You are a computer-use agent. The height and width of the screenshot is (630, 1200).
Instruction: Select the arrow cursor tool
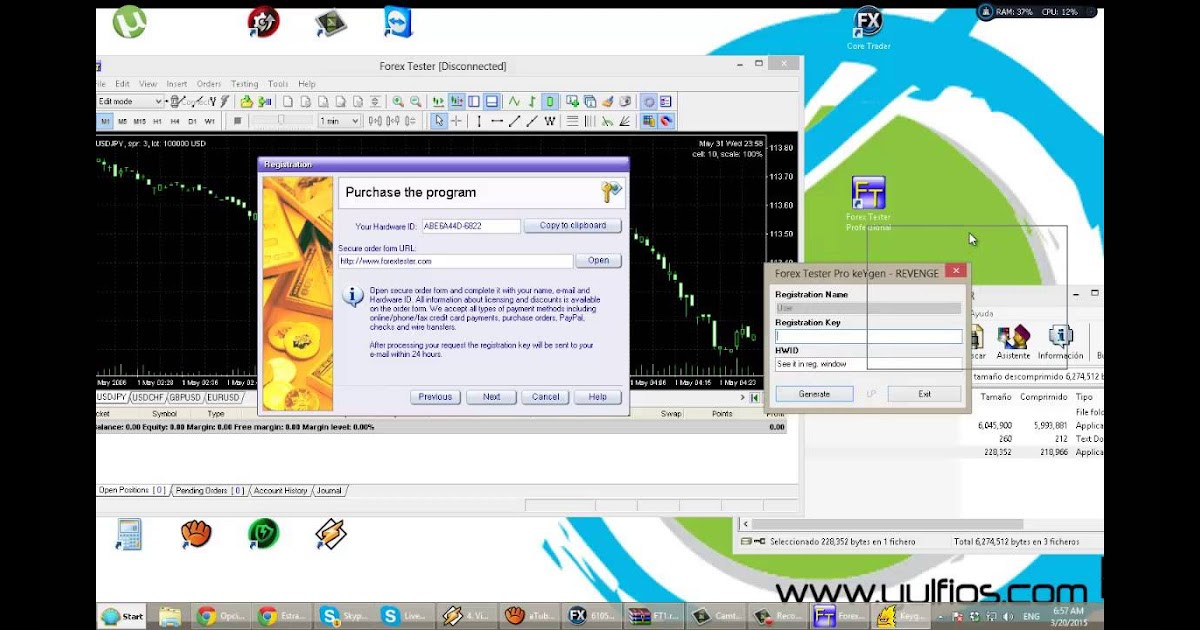coord(438,121)
